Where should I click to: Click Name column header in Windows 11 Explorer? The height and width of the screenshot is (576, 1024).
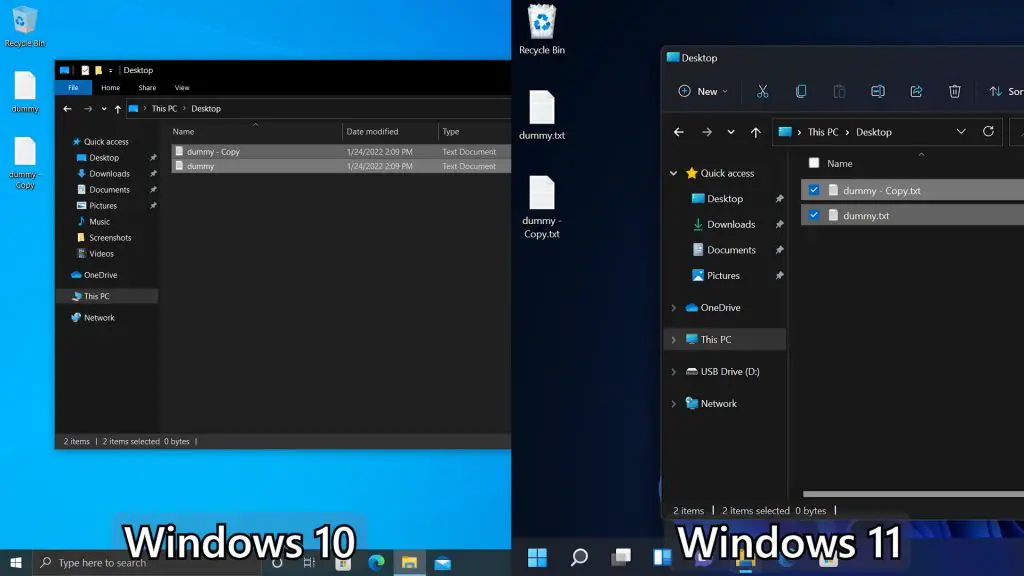839,163
